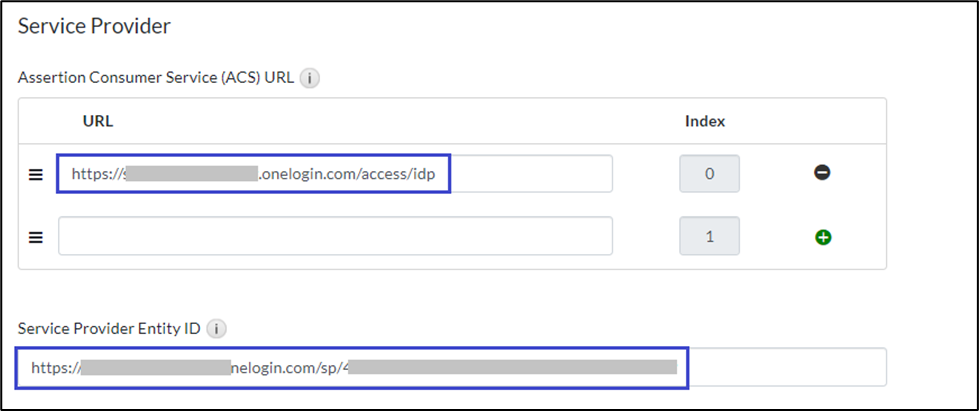Select the Index field showing 1

[x=709, y=237]
